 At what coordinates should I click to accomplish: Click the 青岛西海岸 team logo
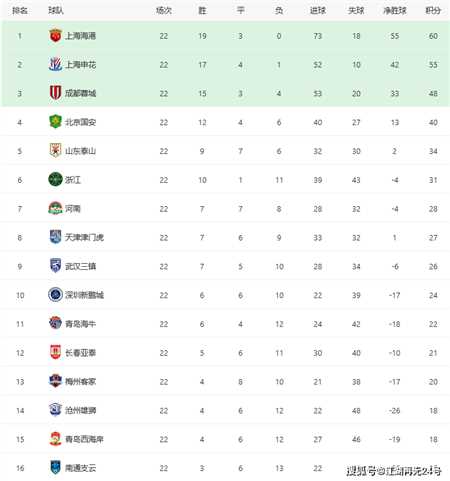pos(55,439)
